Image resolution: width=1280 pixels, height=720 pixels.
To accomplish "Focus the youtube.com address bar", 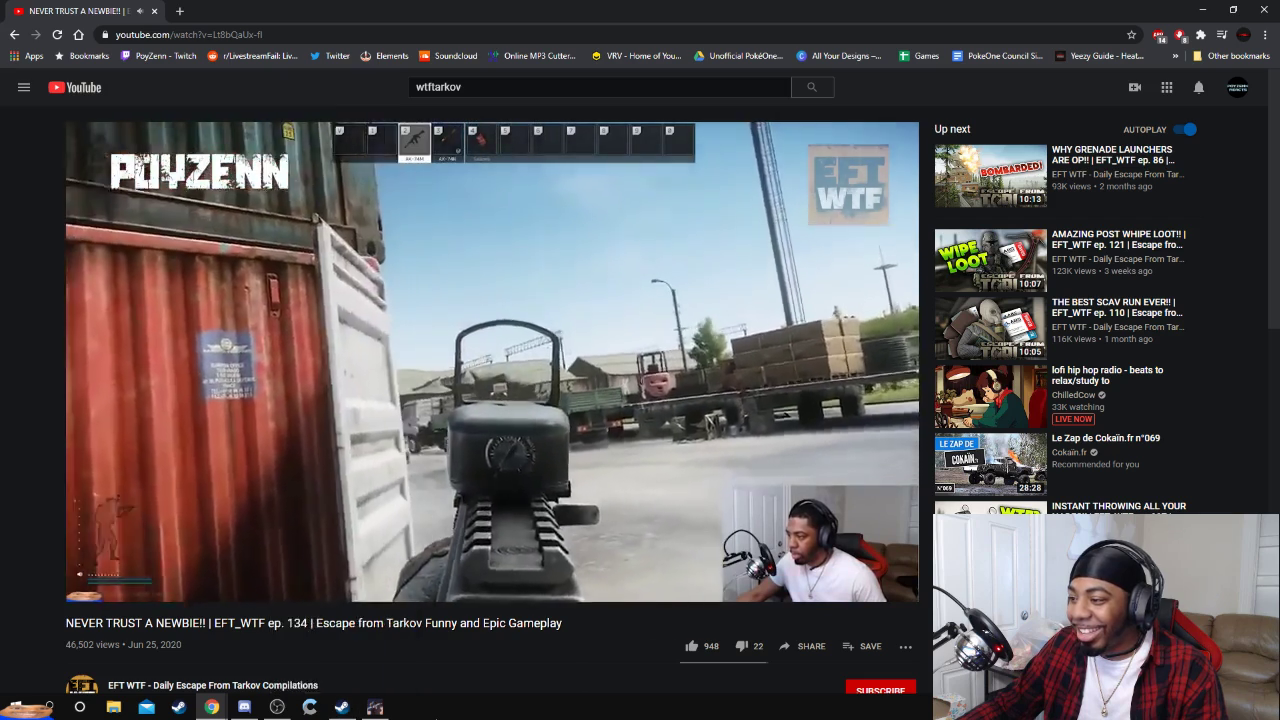I will 610,34.
